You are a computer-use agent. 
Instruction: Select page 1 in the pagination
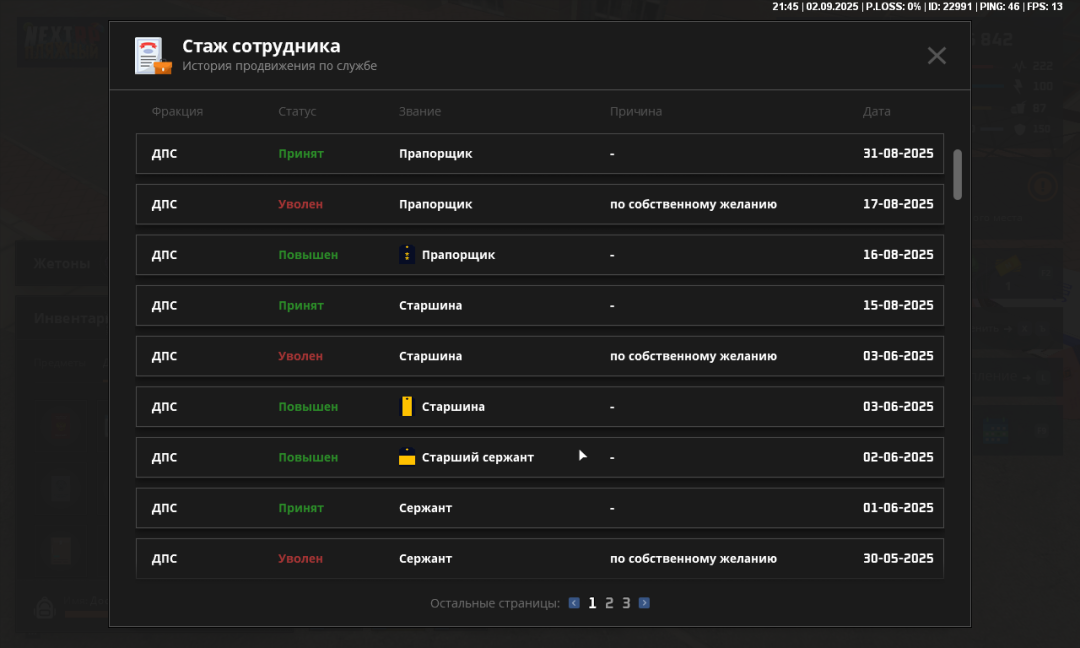click(x=592, y=603)
